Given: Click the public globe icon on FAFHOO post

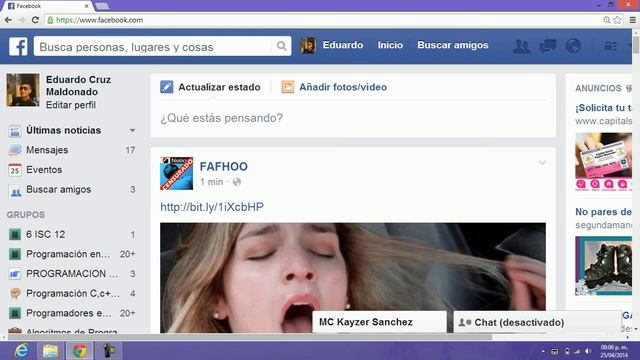Looking at the screenshot, I should (x=237, y=182).
